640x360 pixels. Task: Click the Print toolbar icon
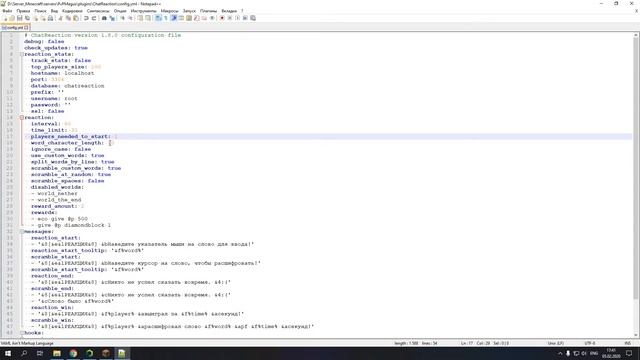[x=50, y=18]
